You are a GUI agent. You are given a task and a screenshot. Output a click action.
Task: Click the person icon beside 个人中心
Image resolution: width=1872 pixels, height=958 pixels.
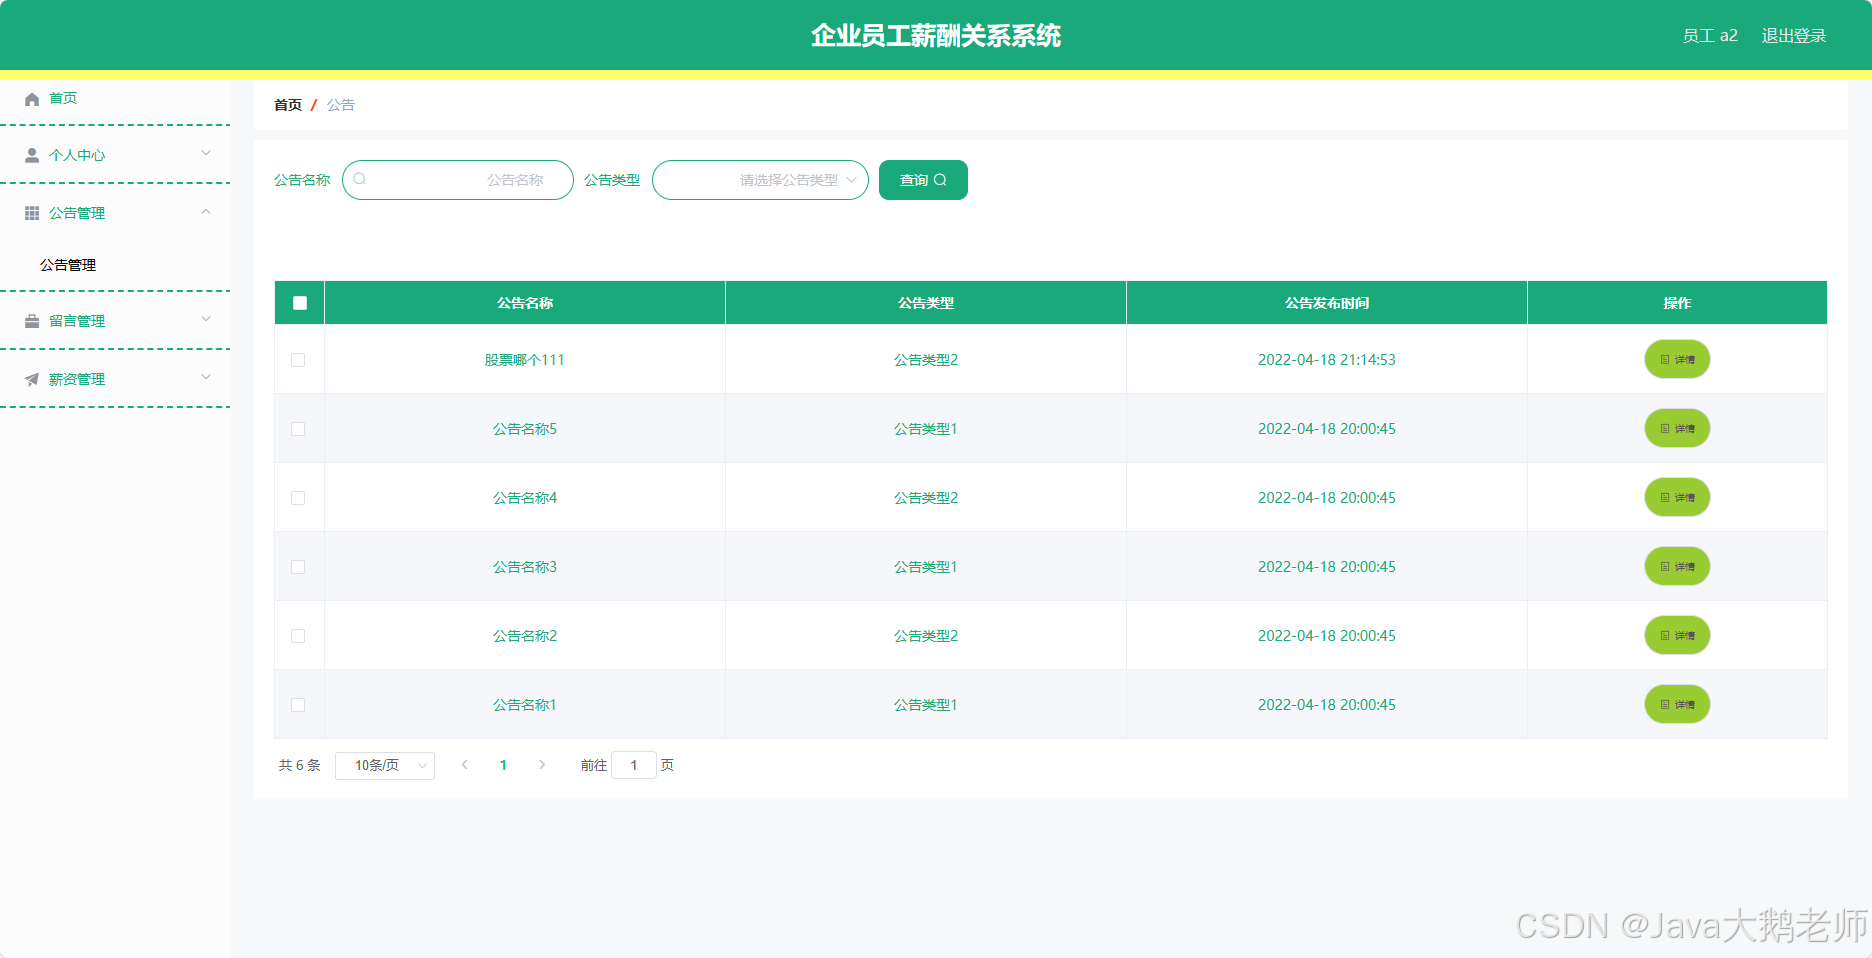click(x=32, y=155)
